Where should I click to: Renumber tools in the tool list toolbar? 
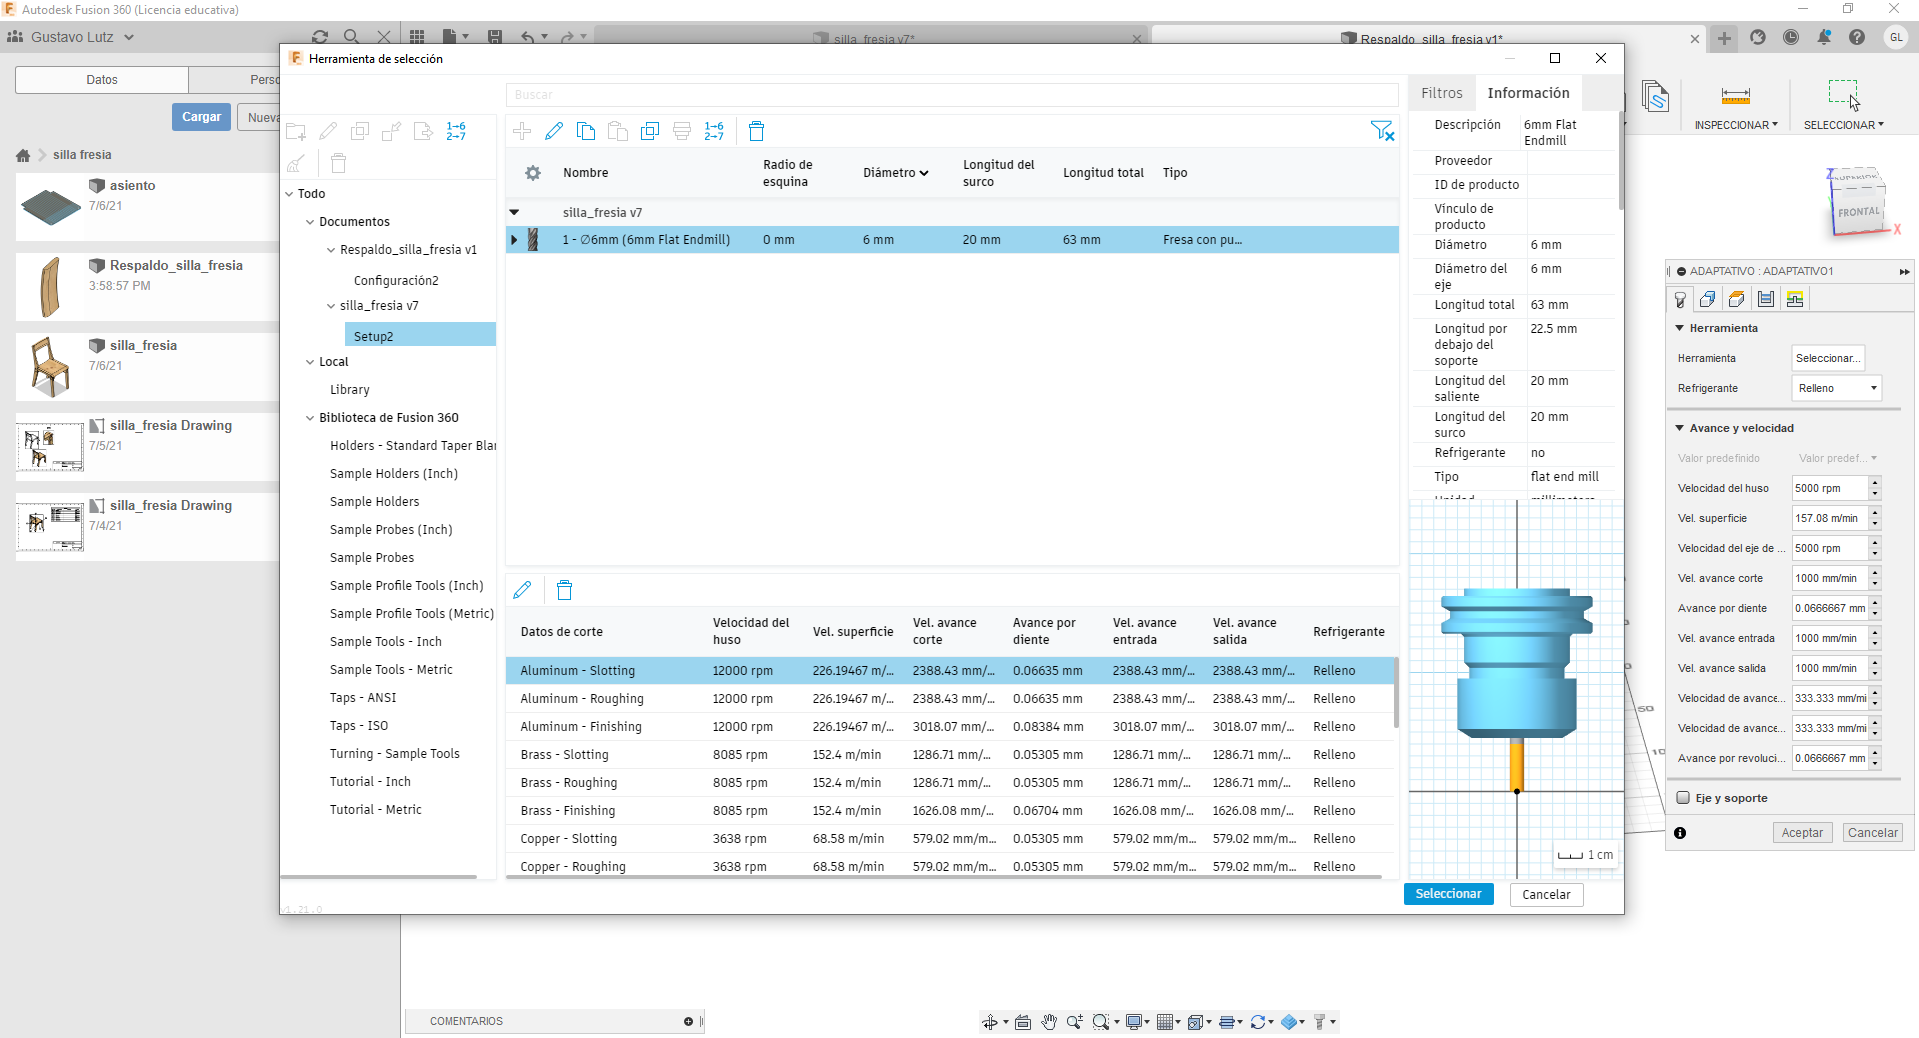click(714, 131)
